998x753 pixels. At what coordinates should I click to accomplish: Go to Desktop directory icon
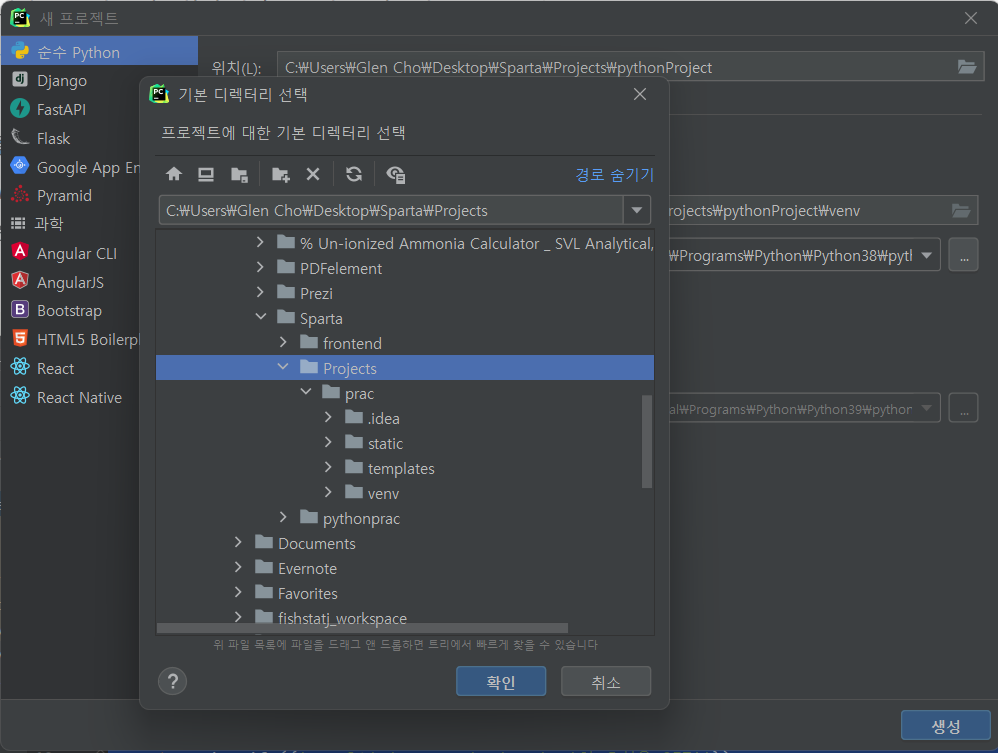click(206, 174)
